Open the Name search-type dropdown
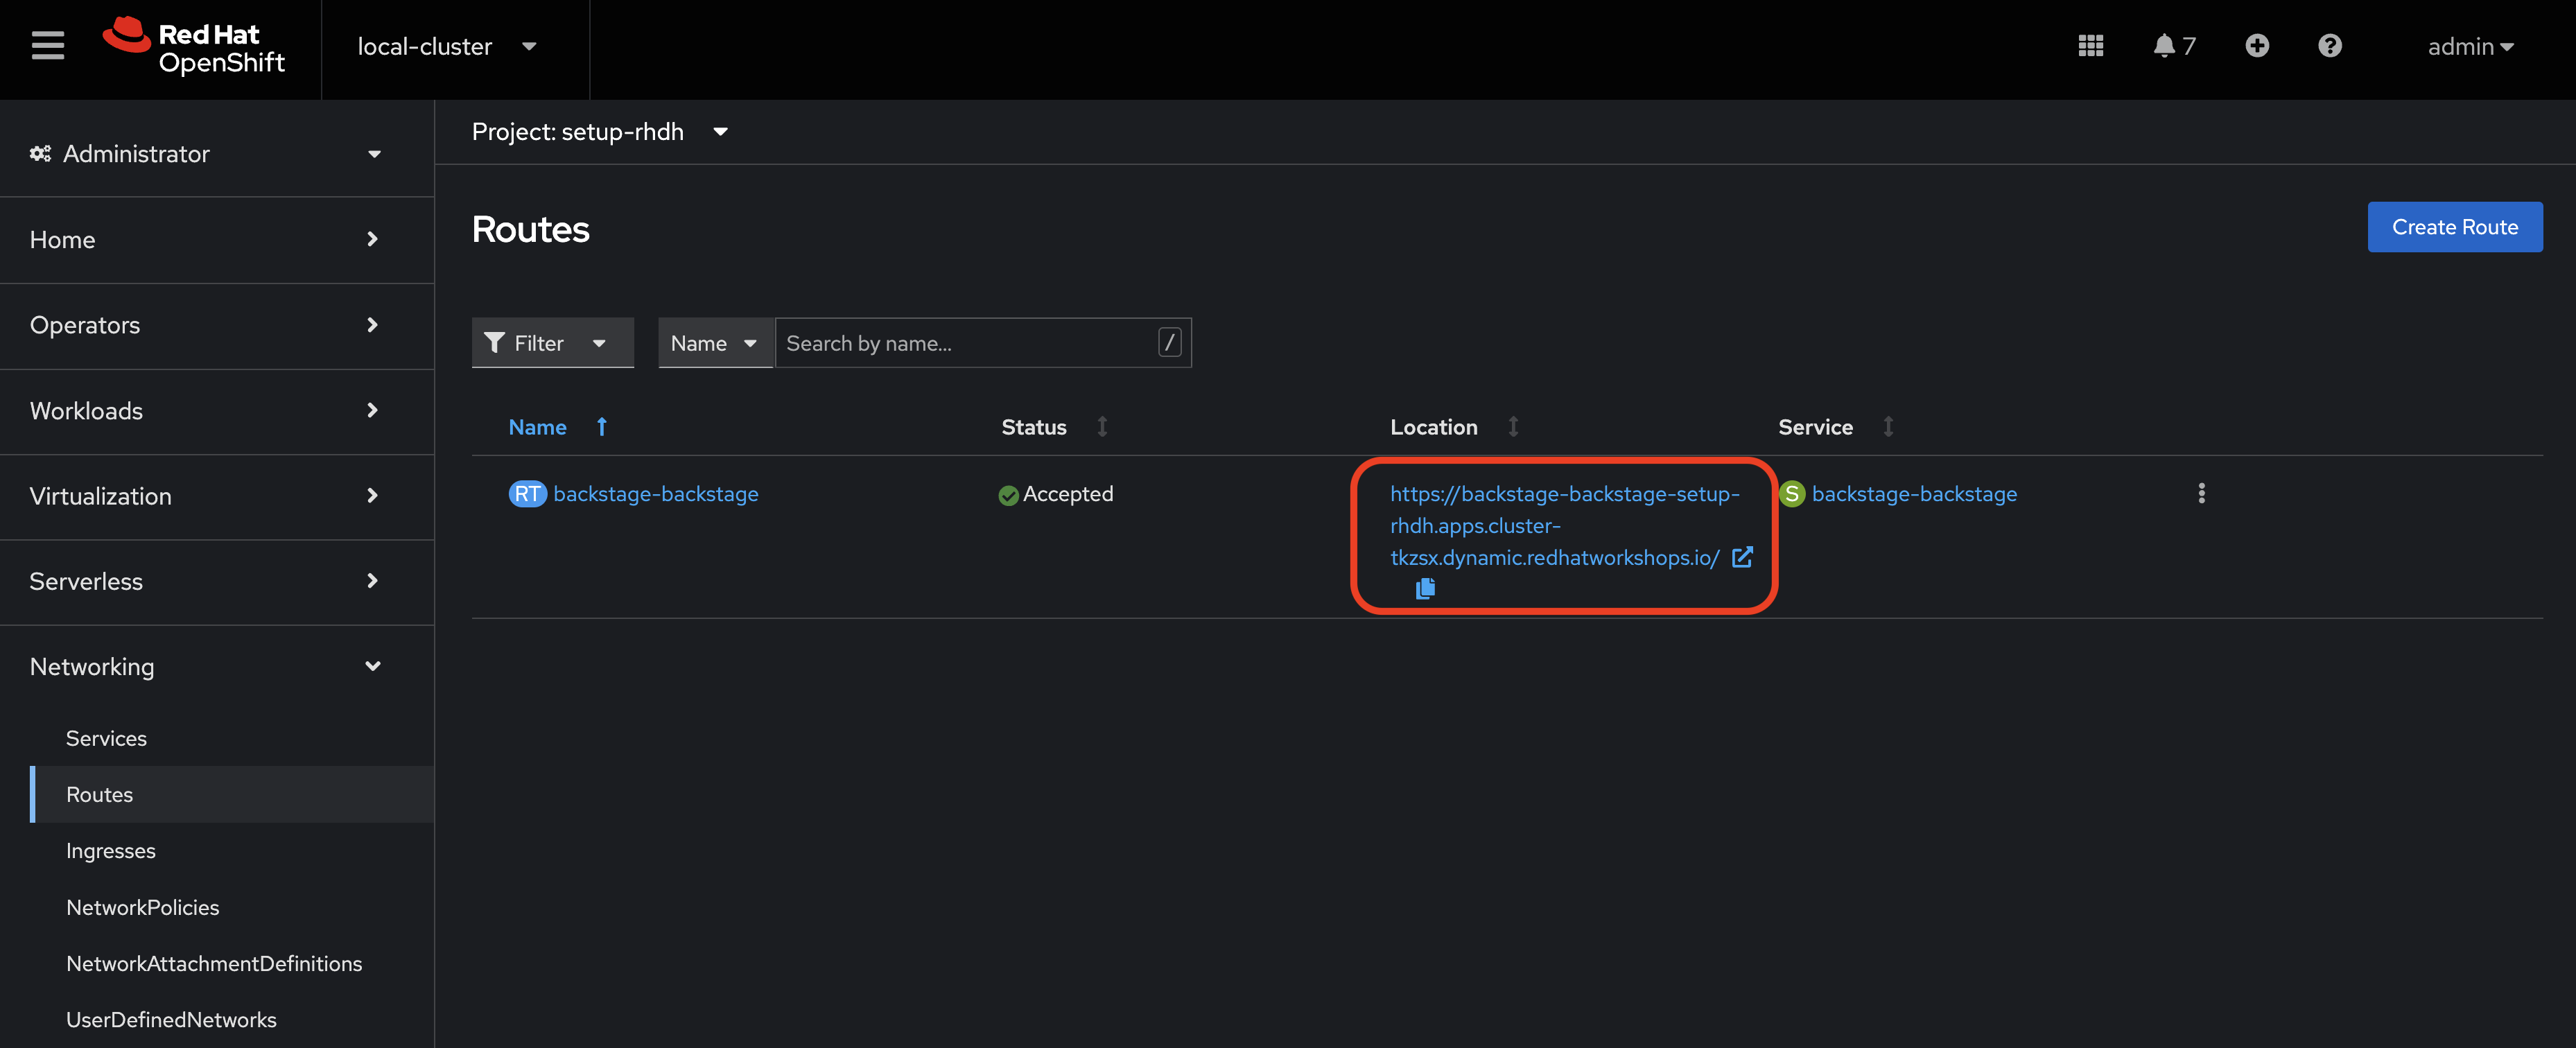This screenshot has width=2576, height=1048. pyautogui.click(x=715, y=343)
